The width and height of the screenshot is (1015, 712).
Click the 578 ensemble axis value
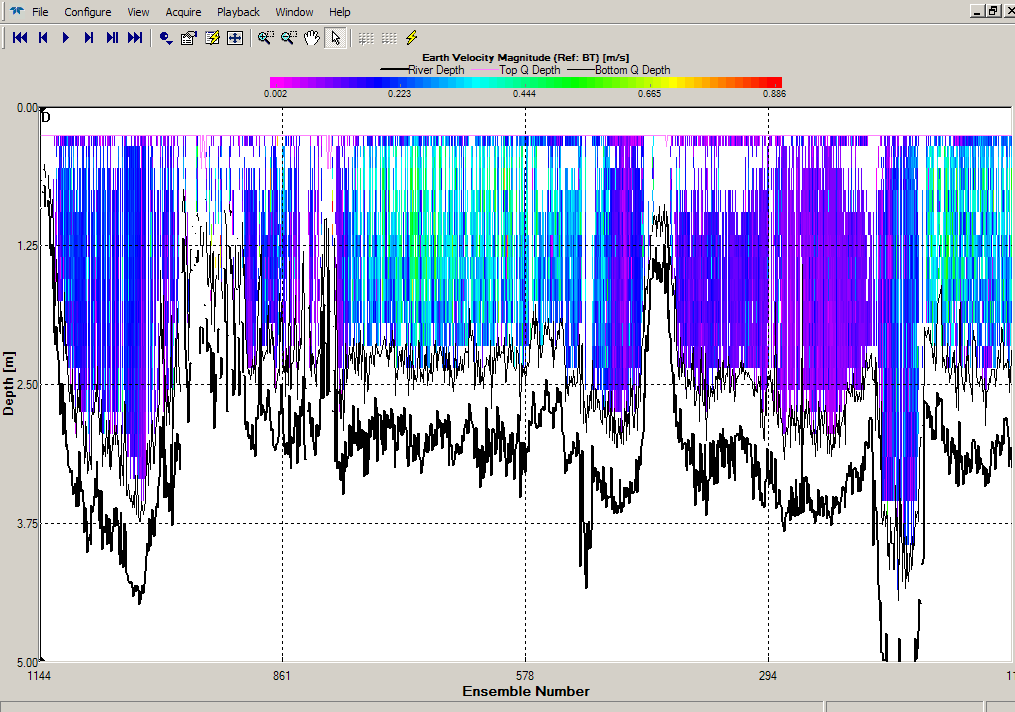point(525,676)
